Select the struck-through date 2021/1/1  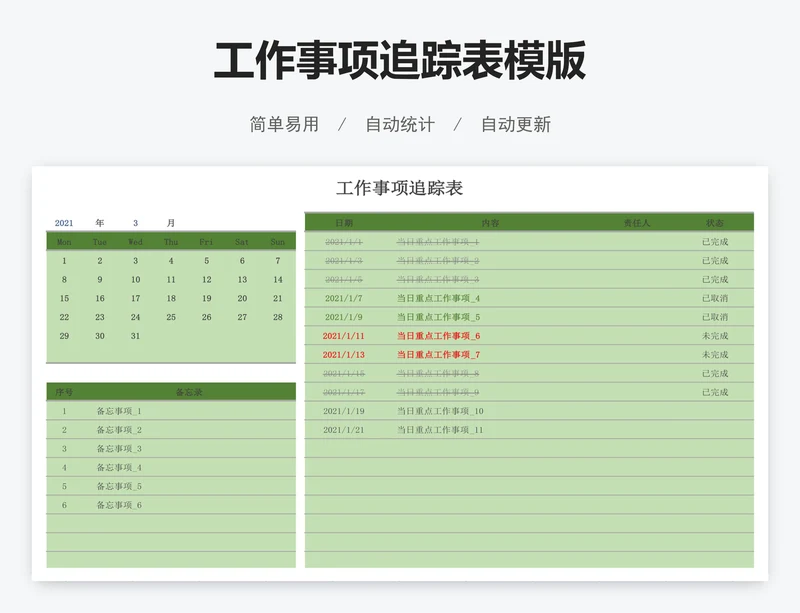coord(343,242)
